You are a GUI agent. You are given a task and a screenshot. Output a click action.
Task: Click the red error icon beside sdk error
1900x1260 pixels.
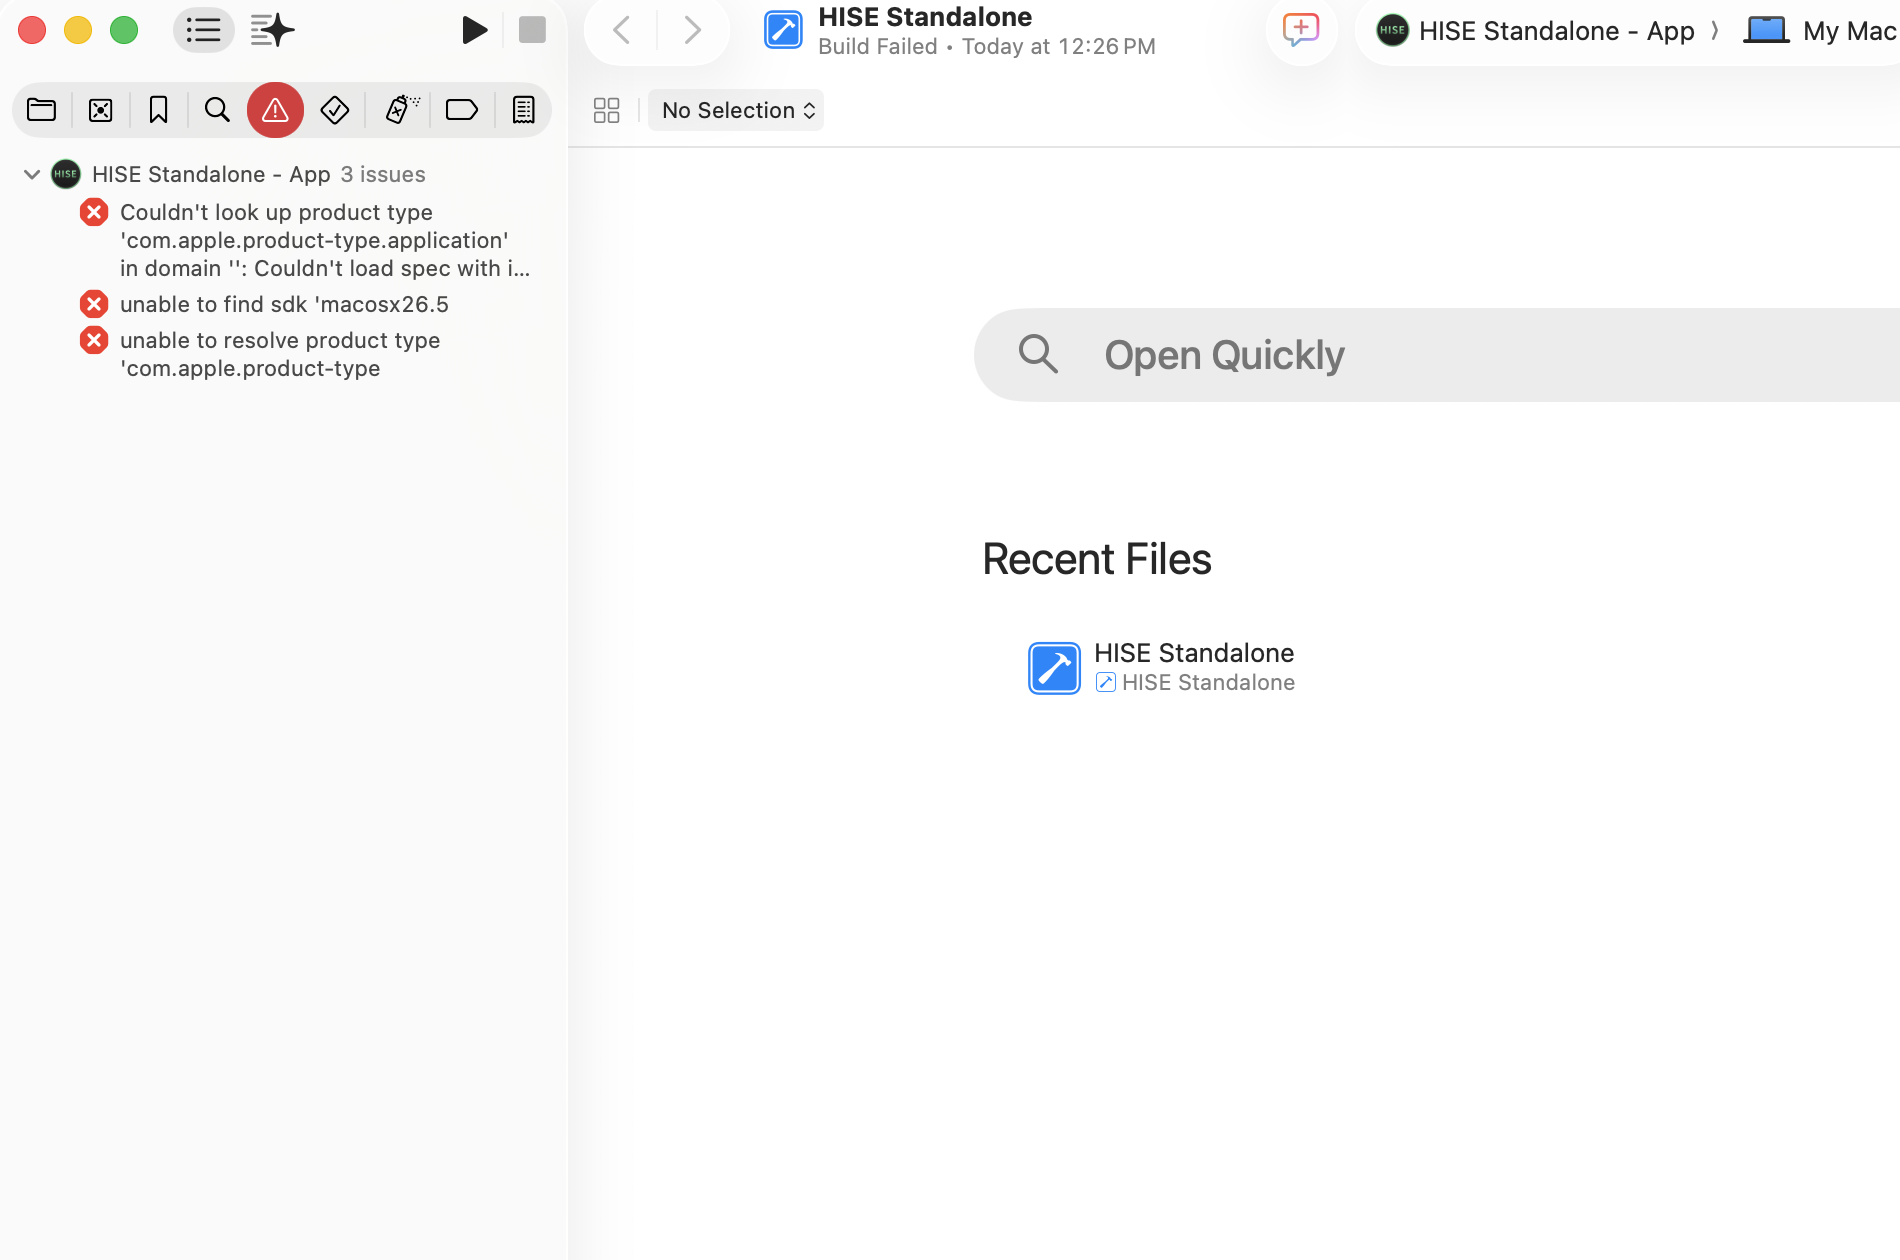(94, 303)
